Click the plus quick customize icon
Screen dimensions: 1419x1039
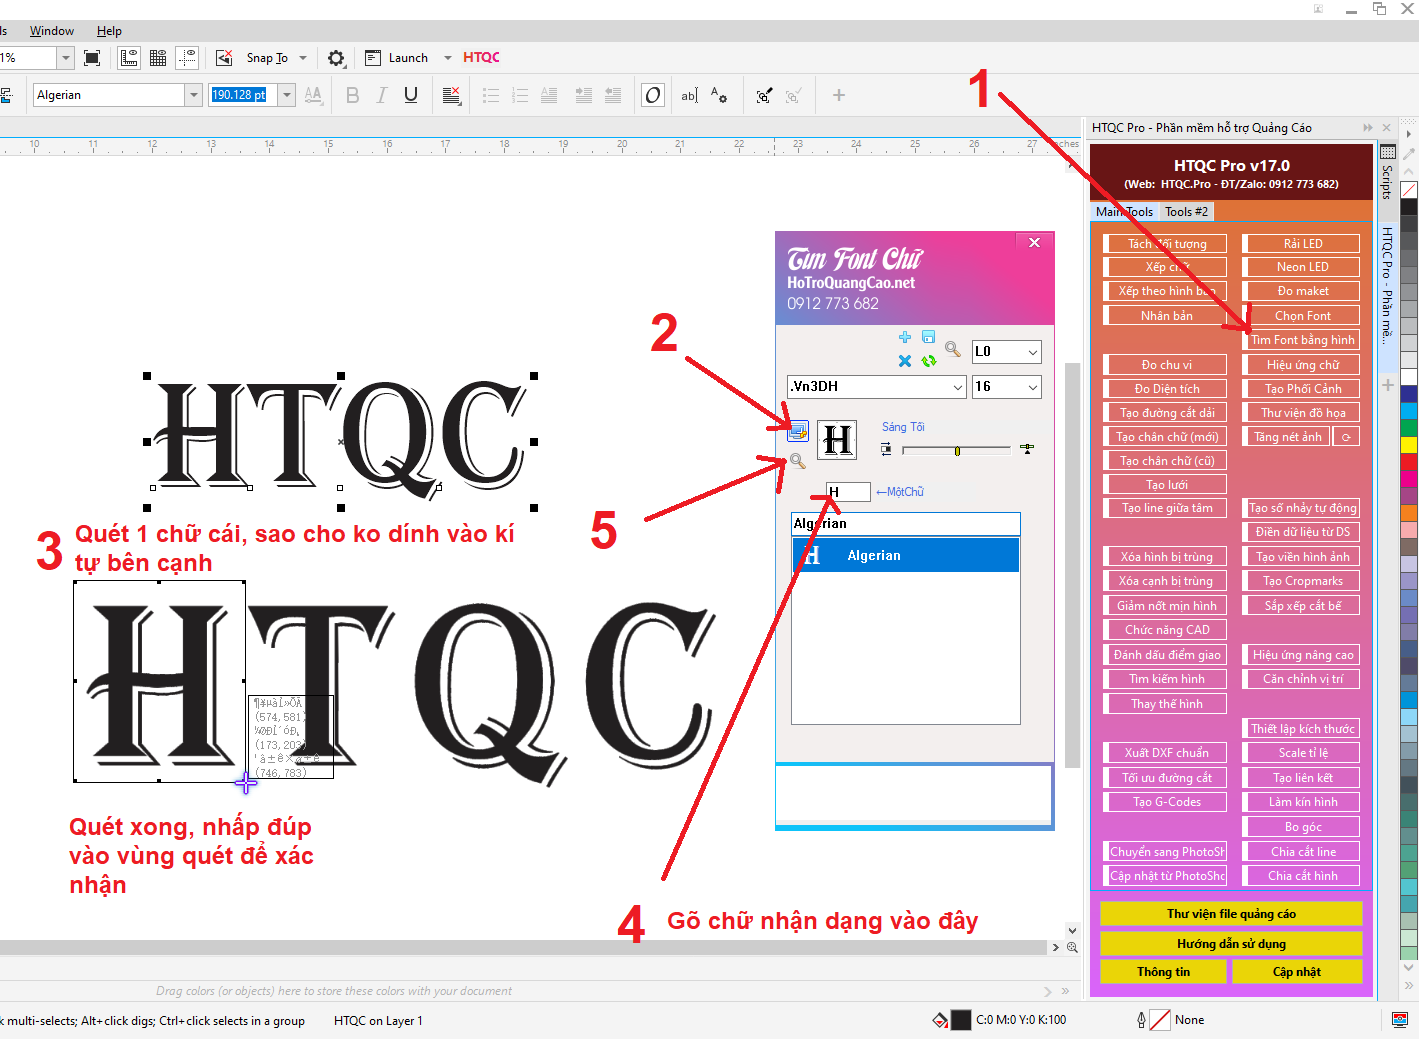(839, 95)
